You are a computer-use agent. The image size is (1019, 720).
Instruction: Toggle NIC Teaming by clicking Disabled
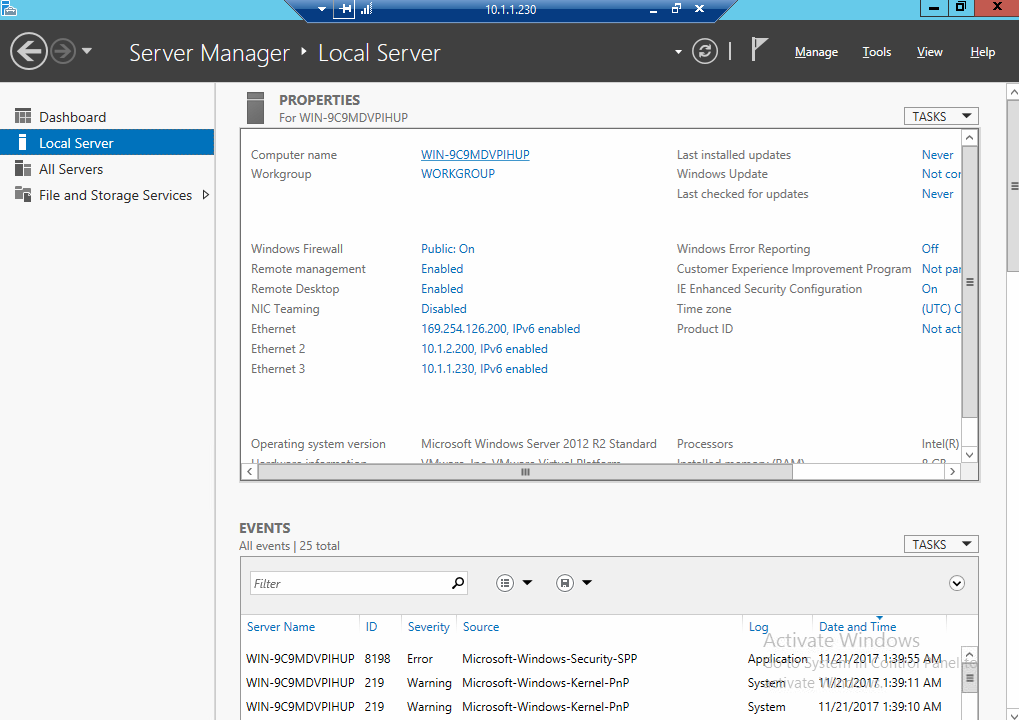[x=443, y=308]
